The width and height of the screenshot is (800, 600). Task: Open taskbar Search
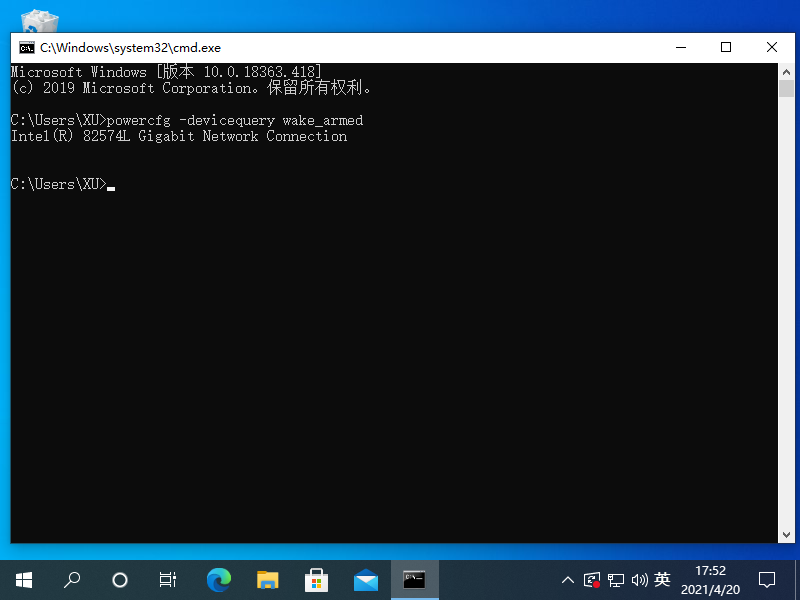click(72, 579)
